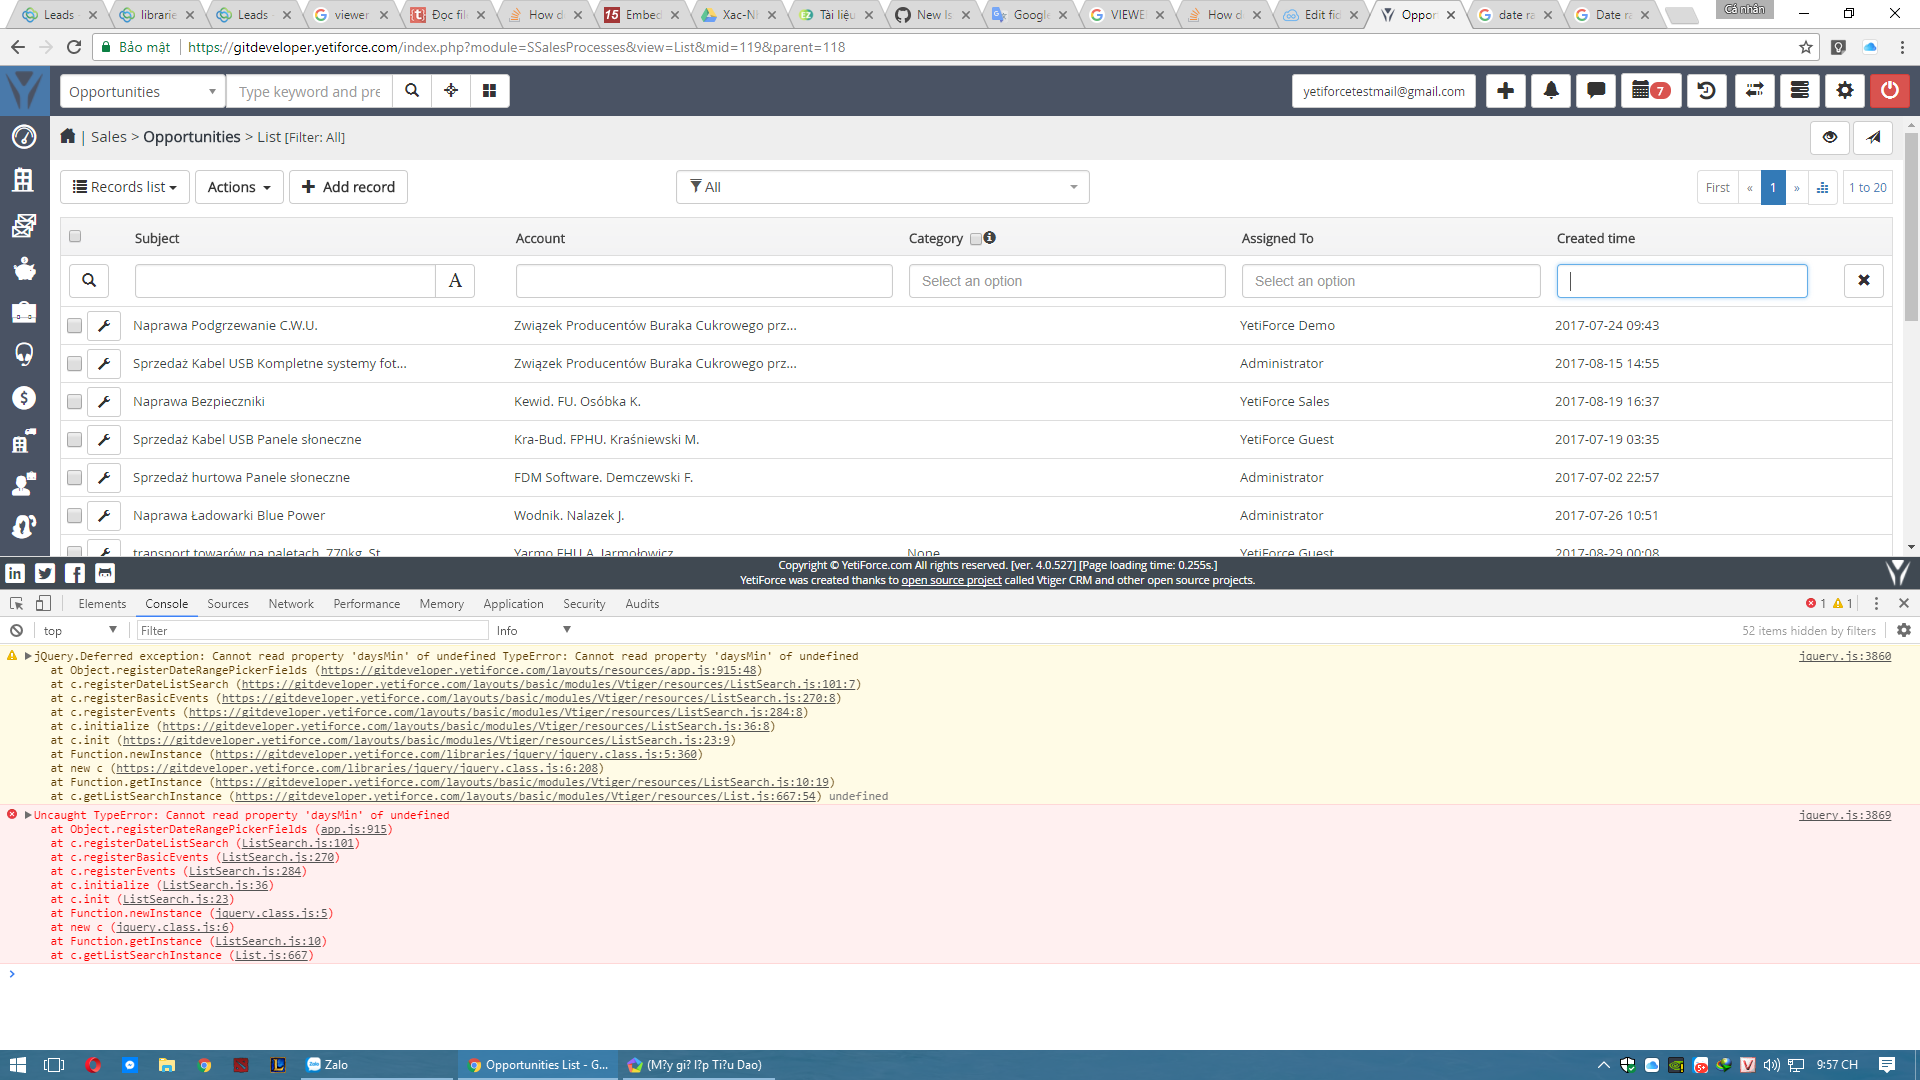Screen dimensions: 1920x1080
Task: Tick checkbox for Naprawa Podgrzewanie C.W.U.
Action: [x=75, y=326]
